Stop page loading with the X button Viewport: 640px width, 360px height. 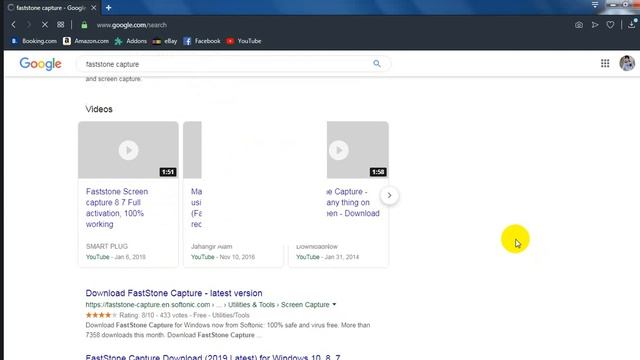point(44,25)
